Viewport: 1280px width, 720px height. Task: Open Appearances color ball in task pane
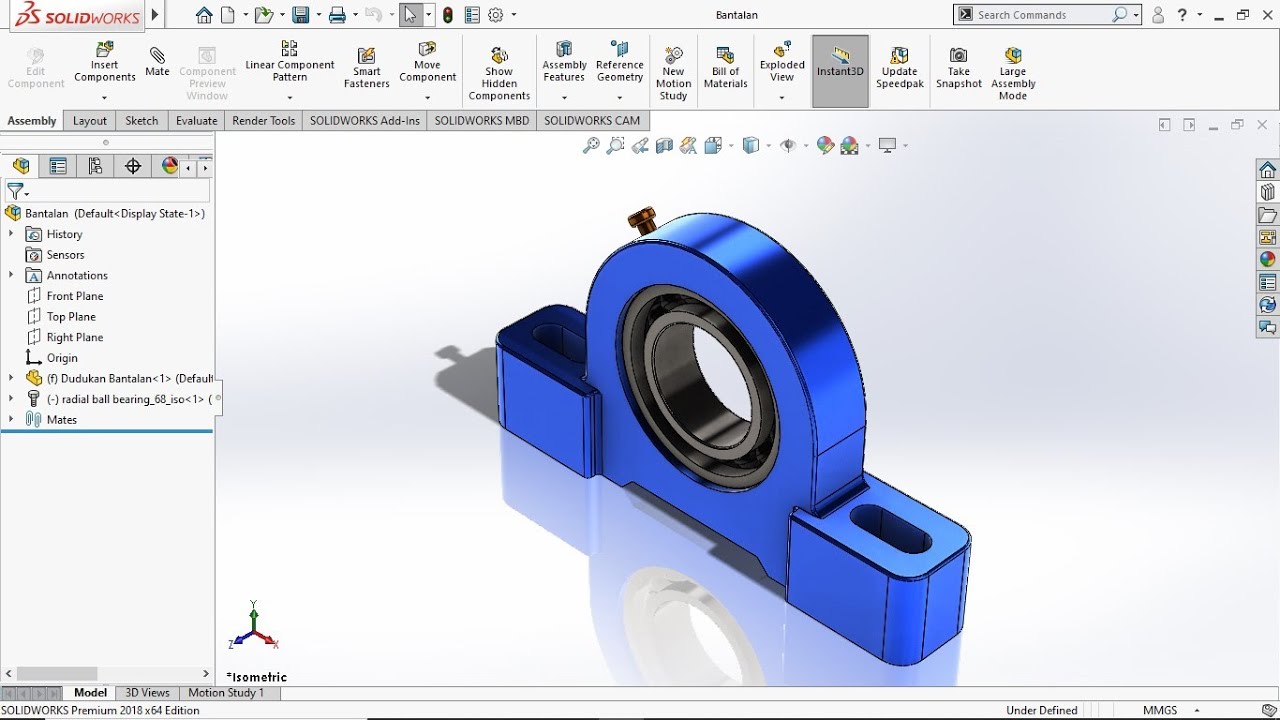point(1268,259)
